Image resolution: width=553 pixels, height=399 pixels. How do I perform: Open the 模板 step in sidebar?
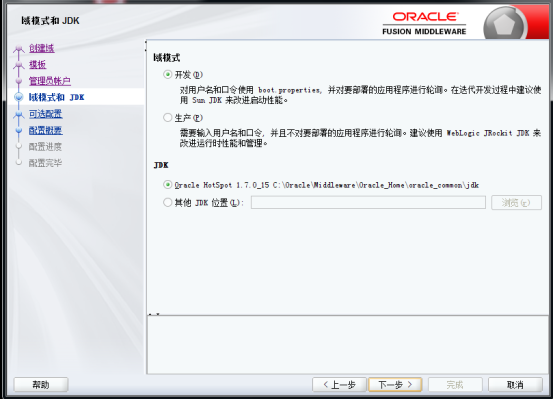(37, 65)
